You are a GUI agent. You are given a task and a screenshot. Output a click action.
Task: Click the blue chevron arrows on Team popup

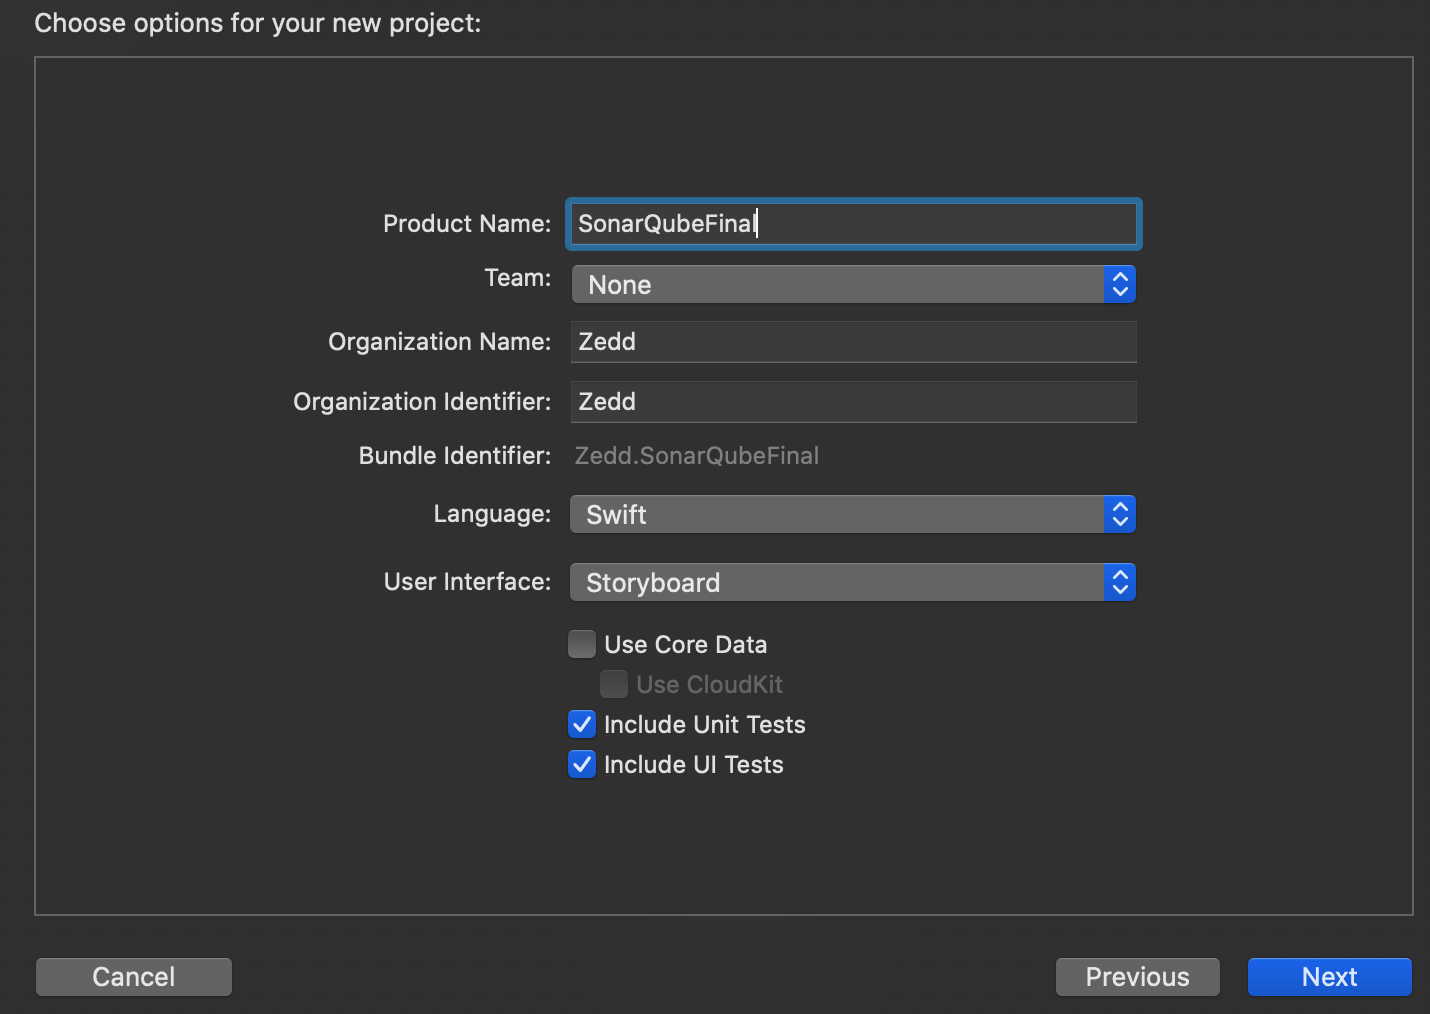click(1120, 285)
